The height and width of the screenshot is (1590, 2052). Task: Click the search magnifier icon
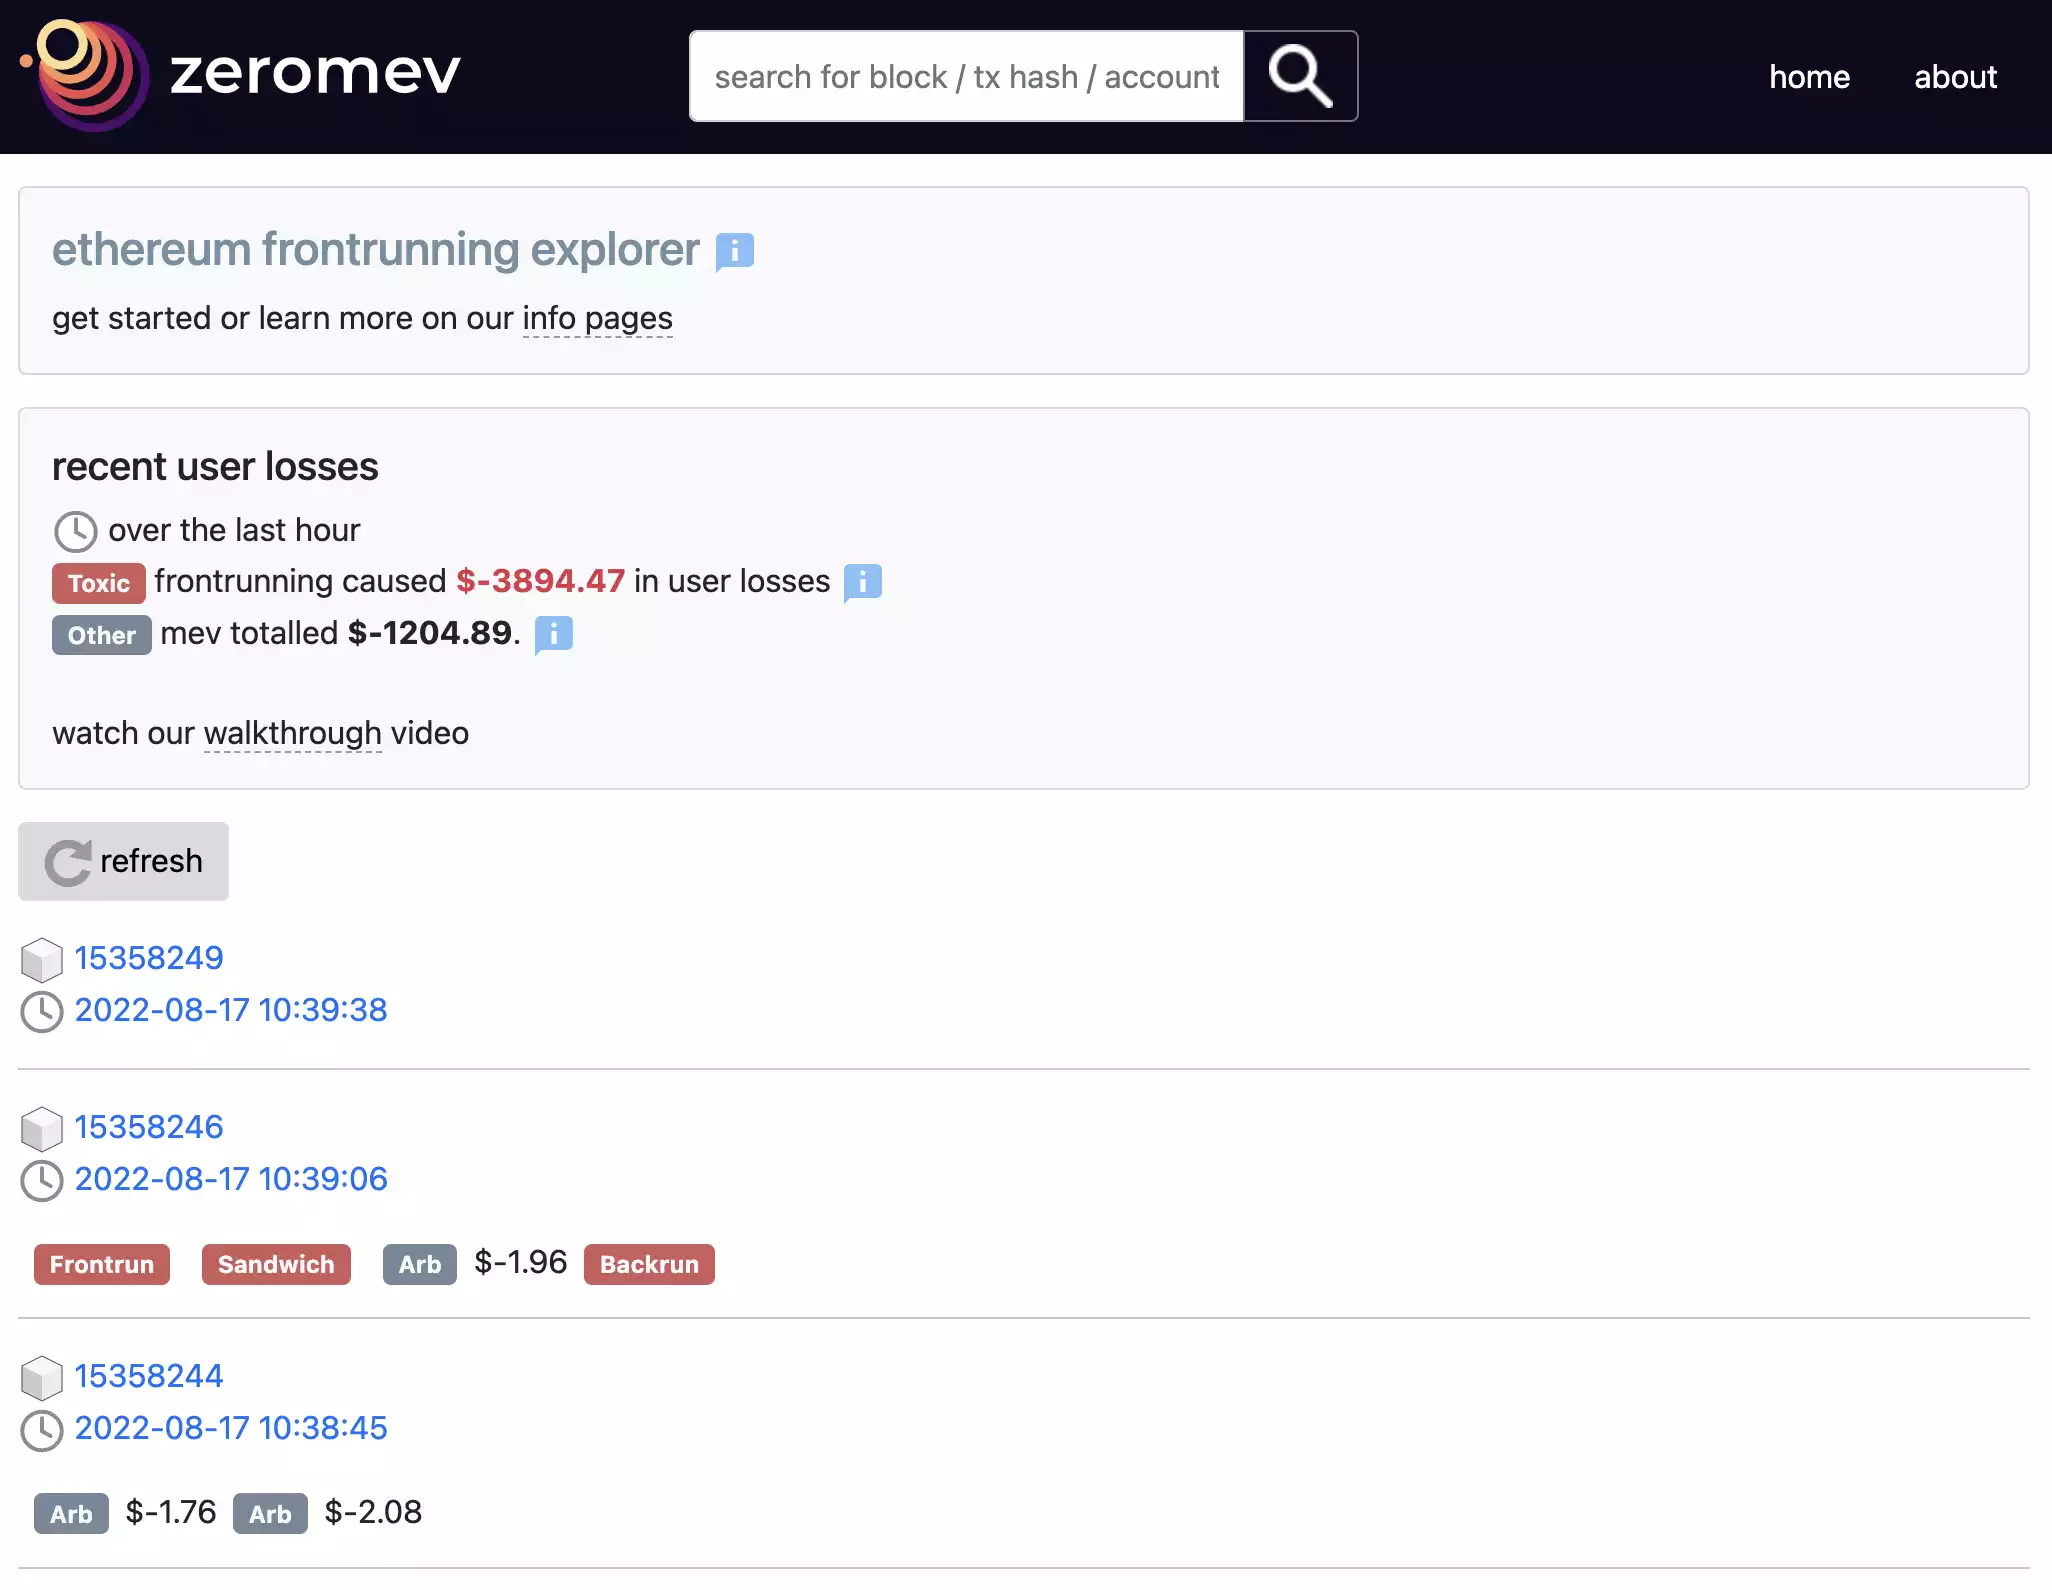pyautogui.click(x=1301, y=77)
